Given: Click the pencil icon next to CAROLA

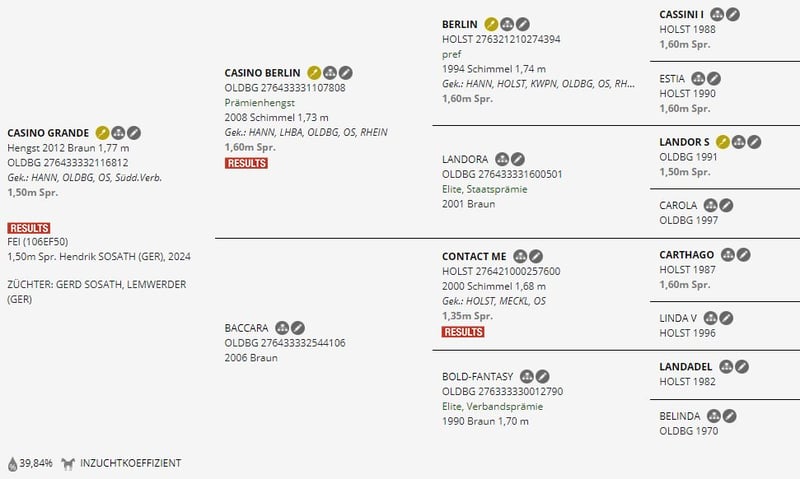Looking at the screenshot, I should click(726, 205).
